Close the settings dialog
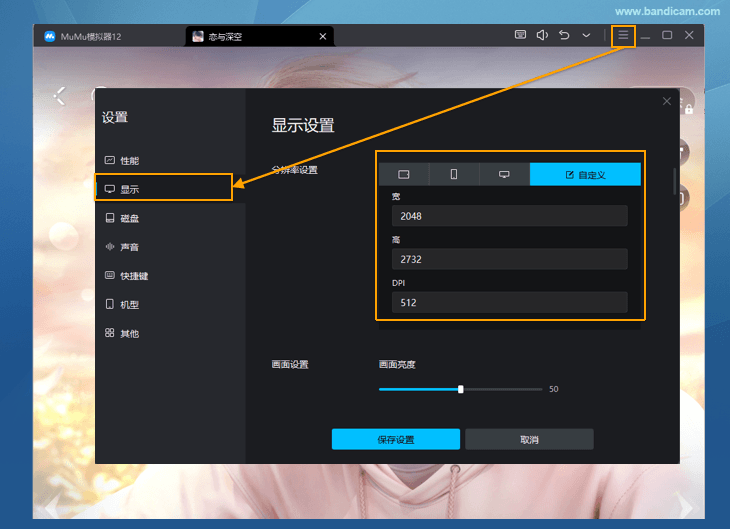The width and height of the screenshot is (730, 529). pyautogui.click(x=667, y=101)
